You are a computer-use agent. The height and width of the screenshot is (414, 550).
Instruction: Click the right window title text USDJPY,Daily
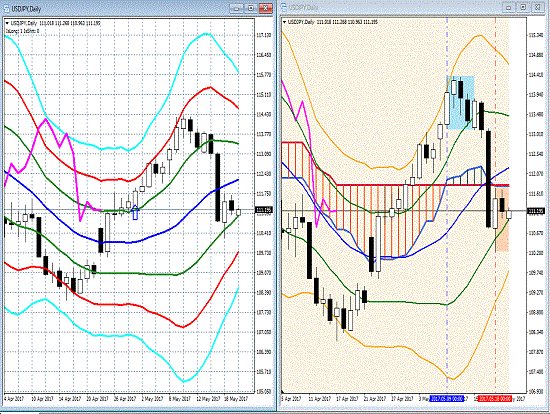pyautogui.click(x=303, y=7)
